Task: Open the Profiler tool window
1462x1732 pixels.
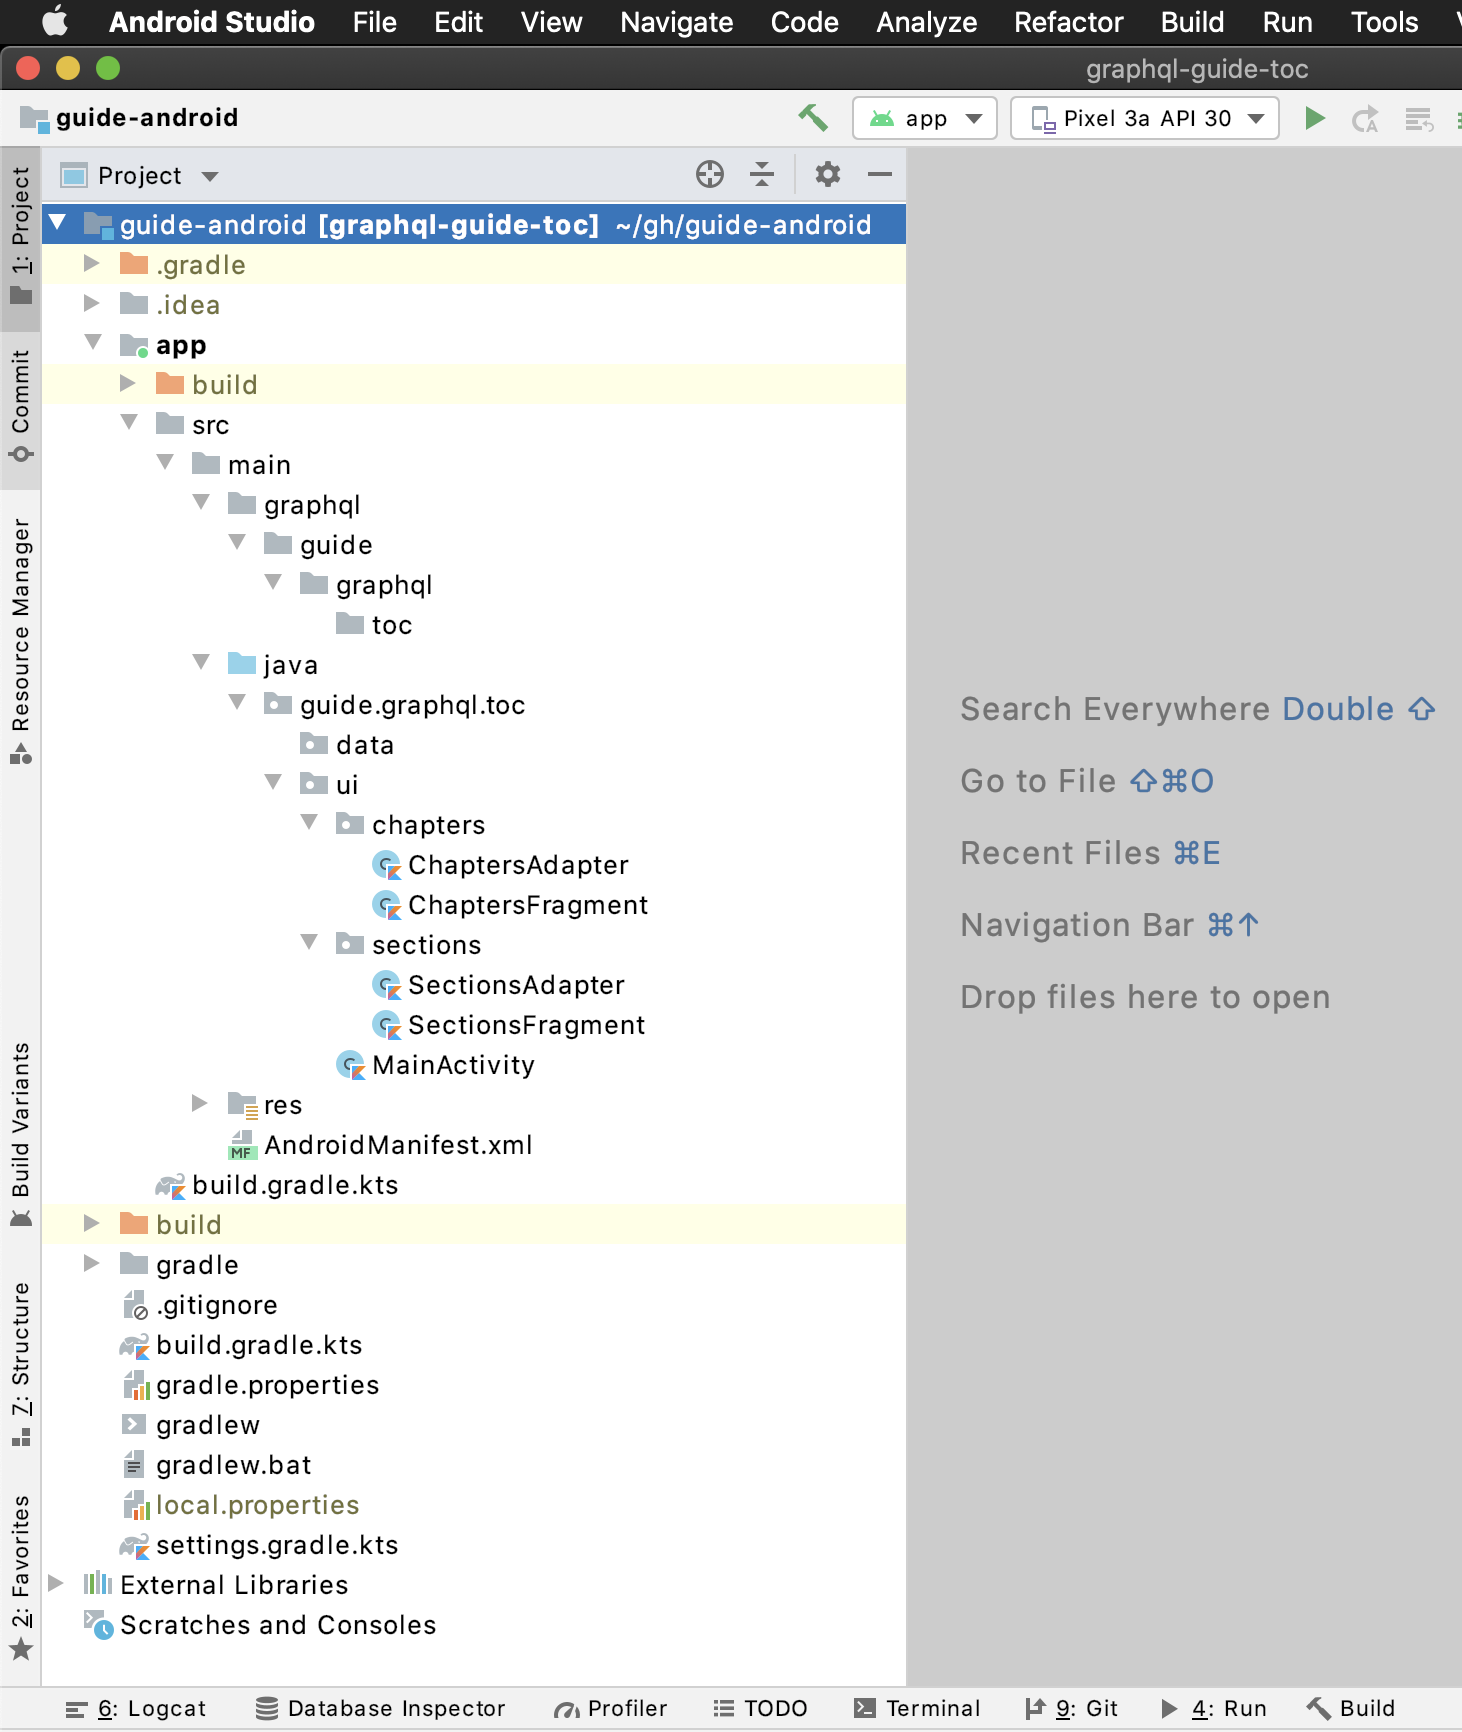Action: tap(611, 1709)
